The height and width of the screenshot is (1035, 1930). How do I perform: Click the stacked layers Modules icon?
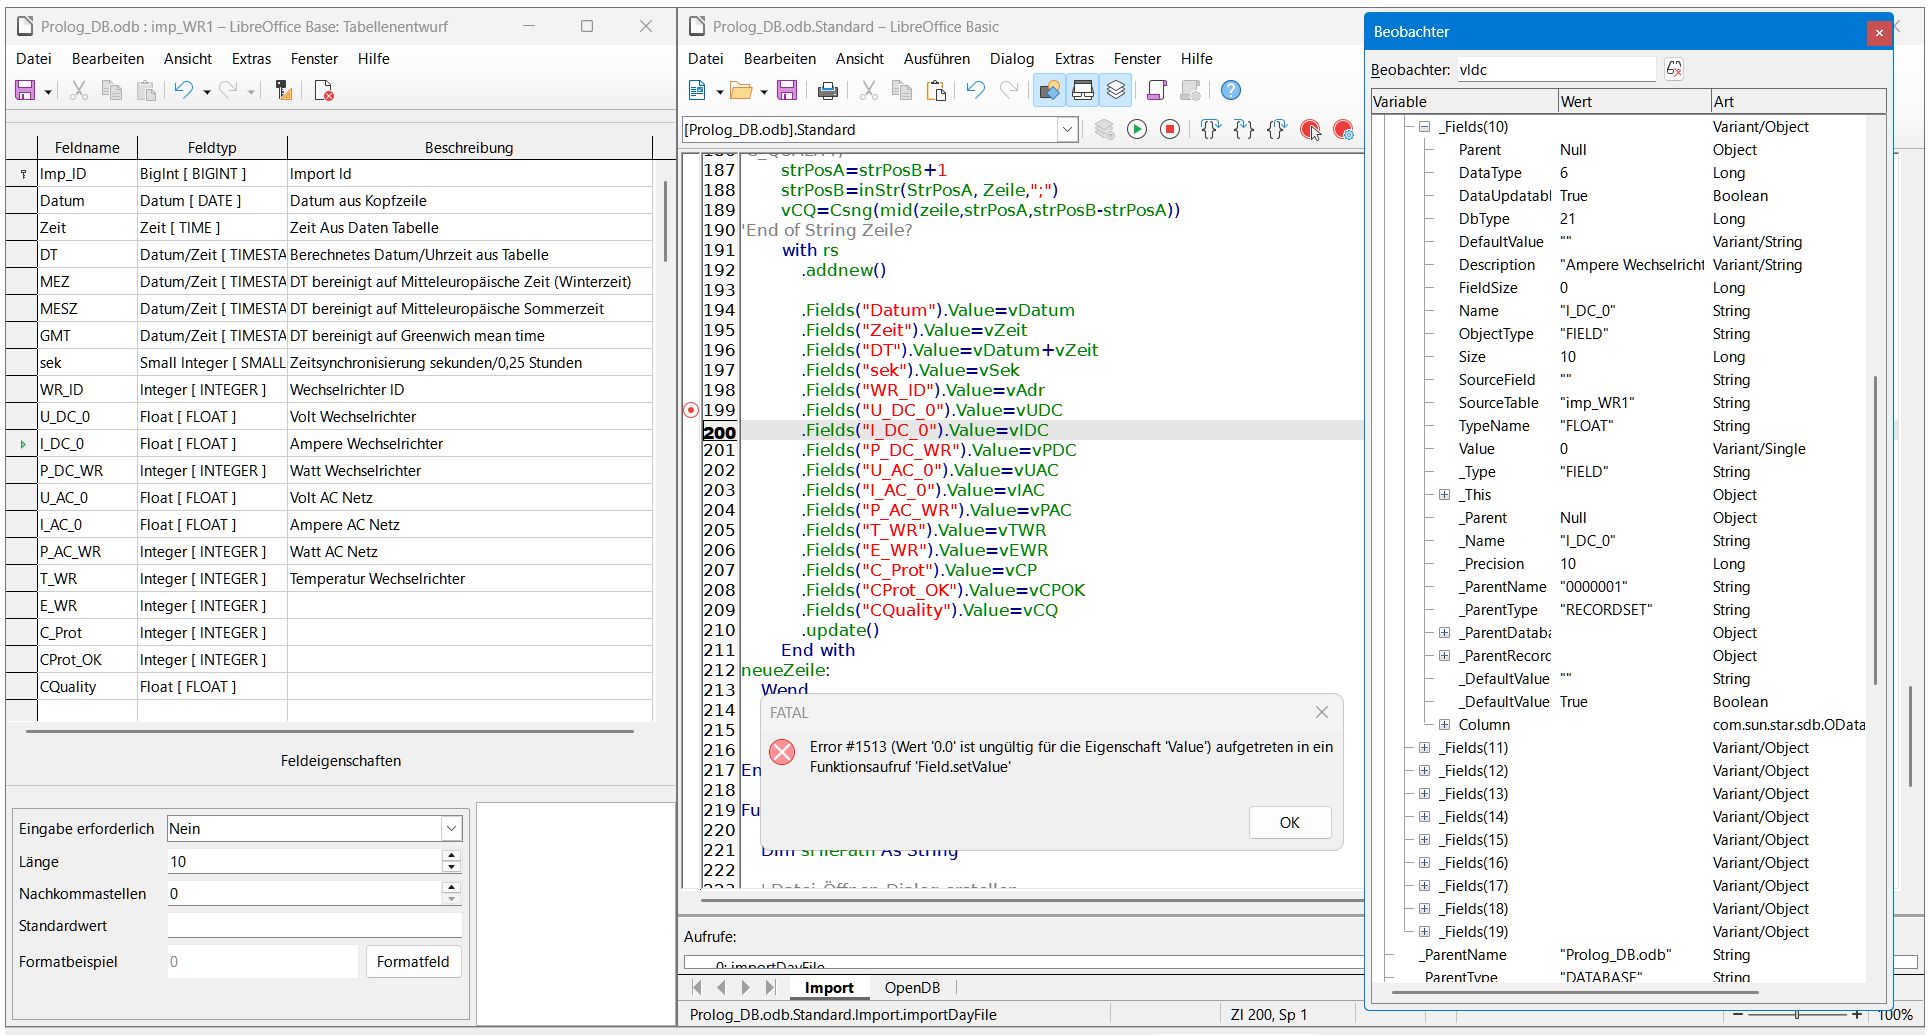pyautogui.click(x=1116, y=91)
